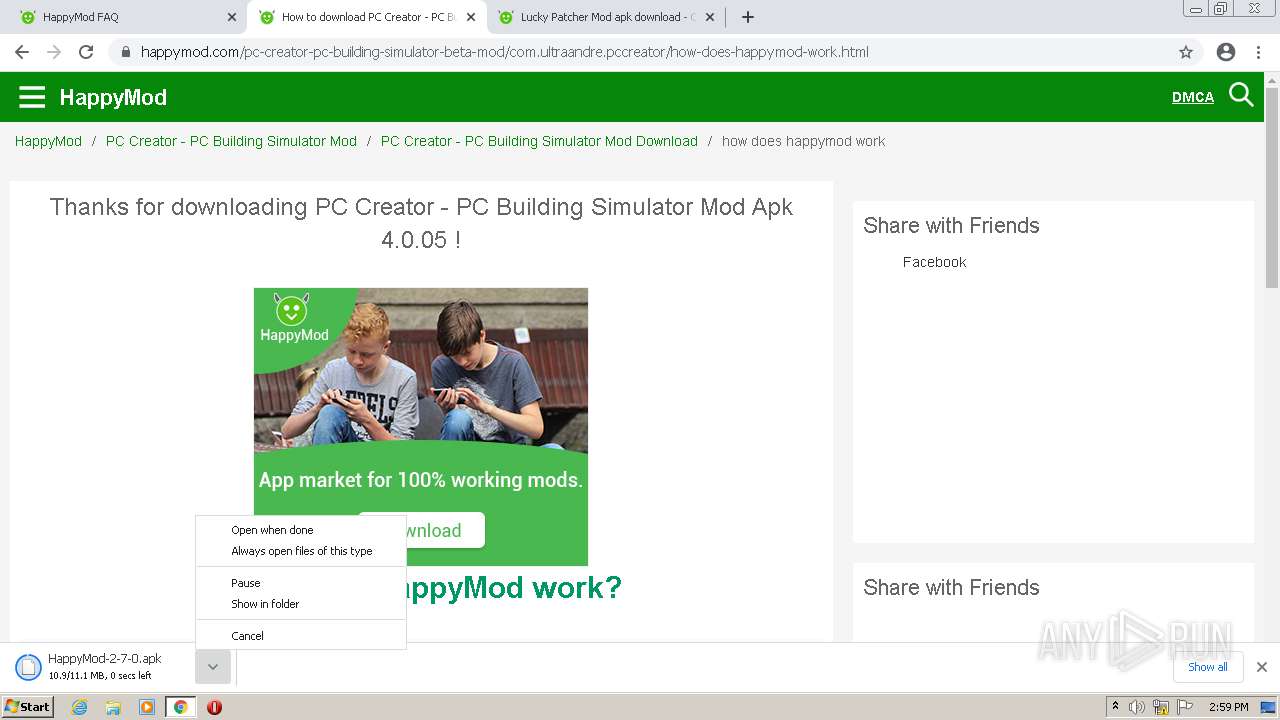Click the 2:59 PM system clock
Screen dimensions: 1280x720
1228,707
